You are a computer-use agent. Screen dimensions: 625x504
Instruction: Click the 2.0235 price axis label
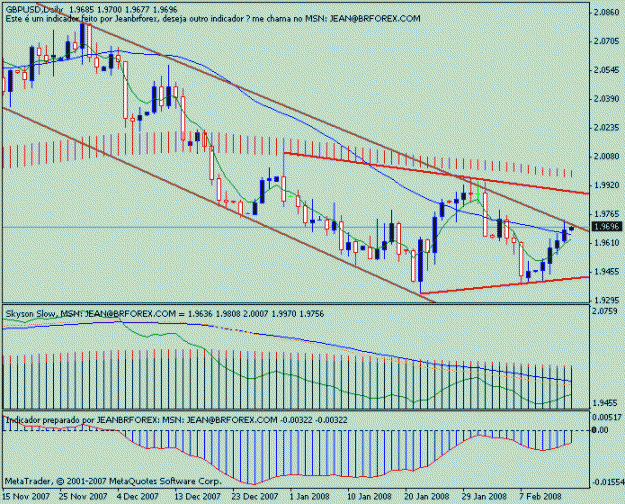[x=607, y=128]
